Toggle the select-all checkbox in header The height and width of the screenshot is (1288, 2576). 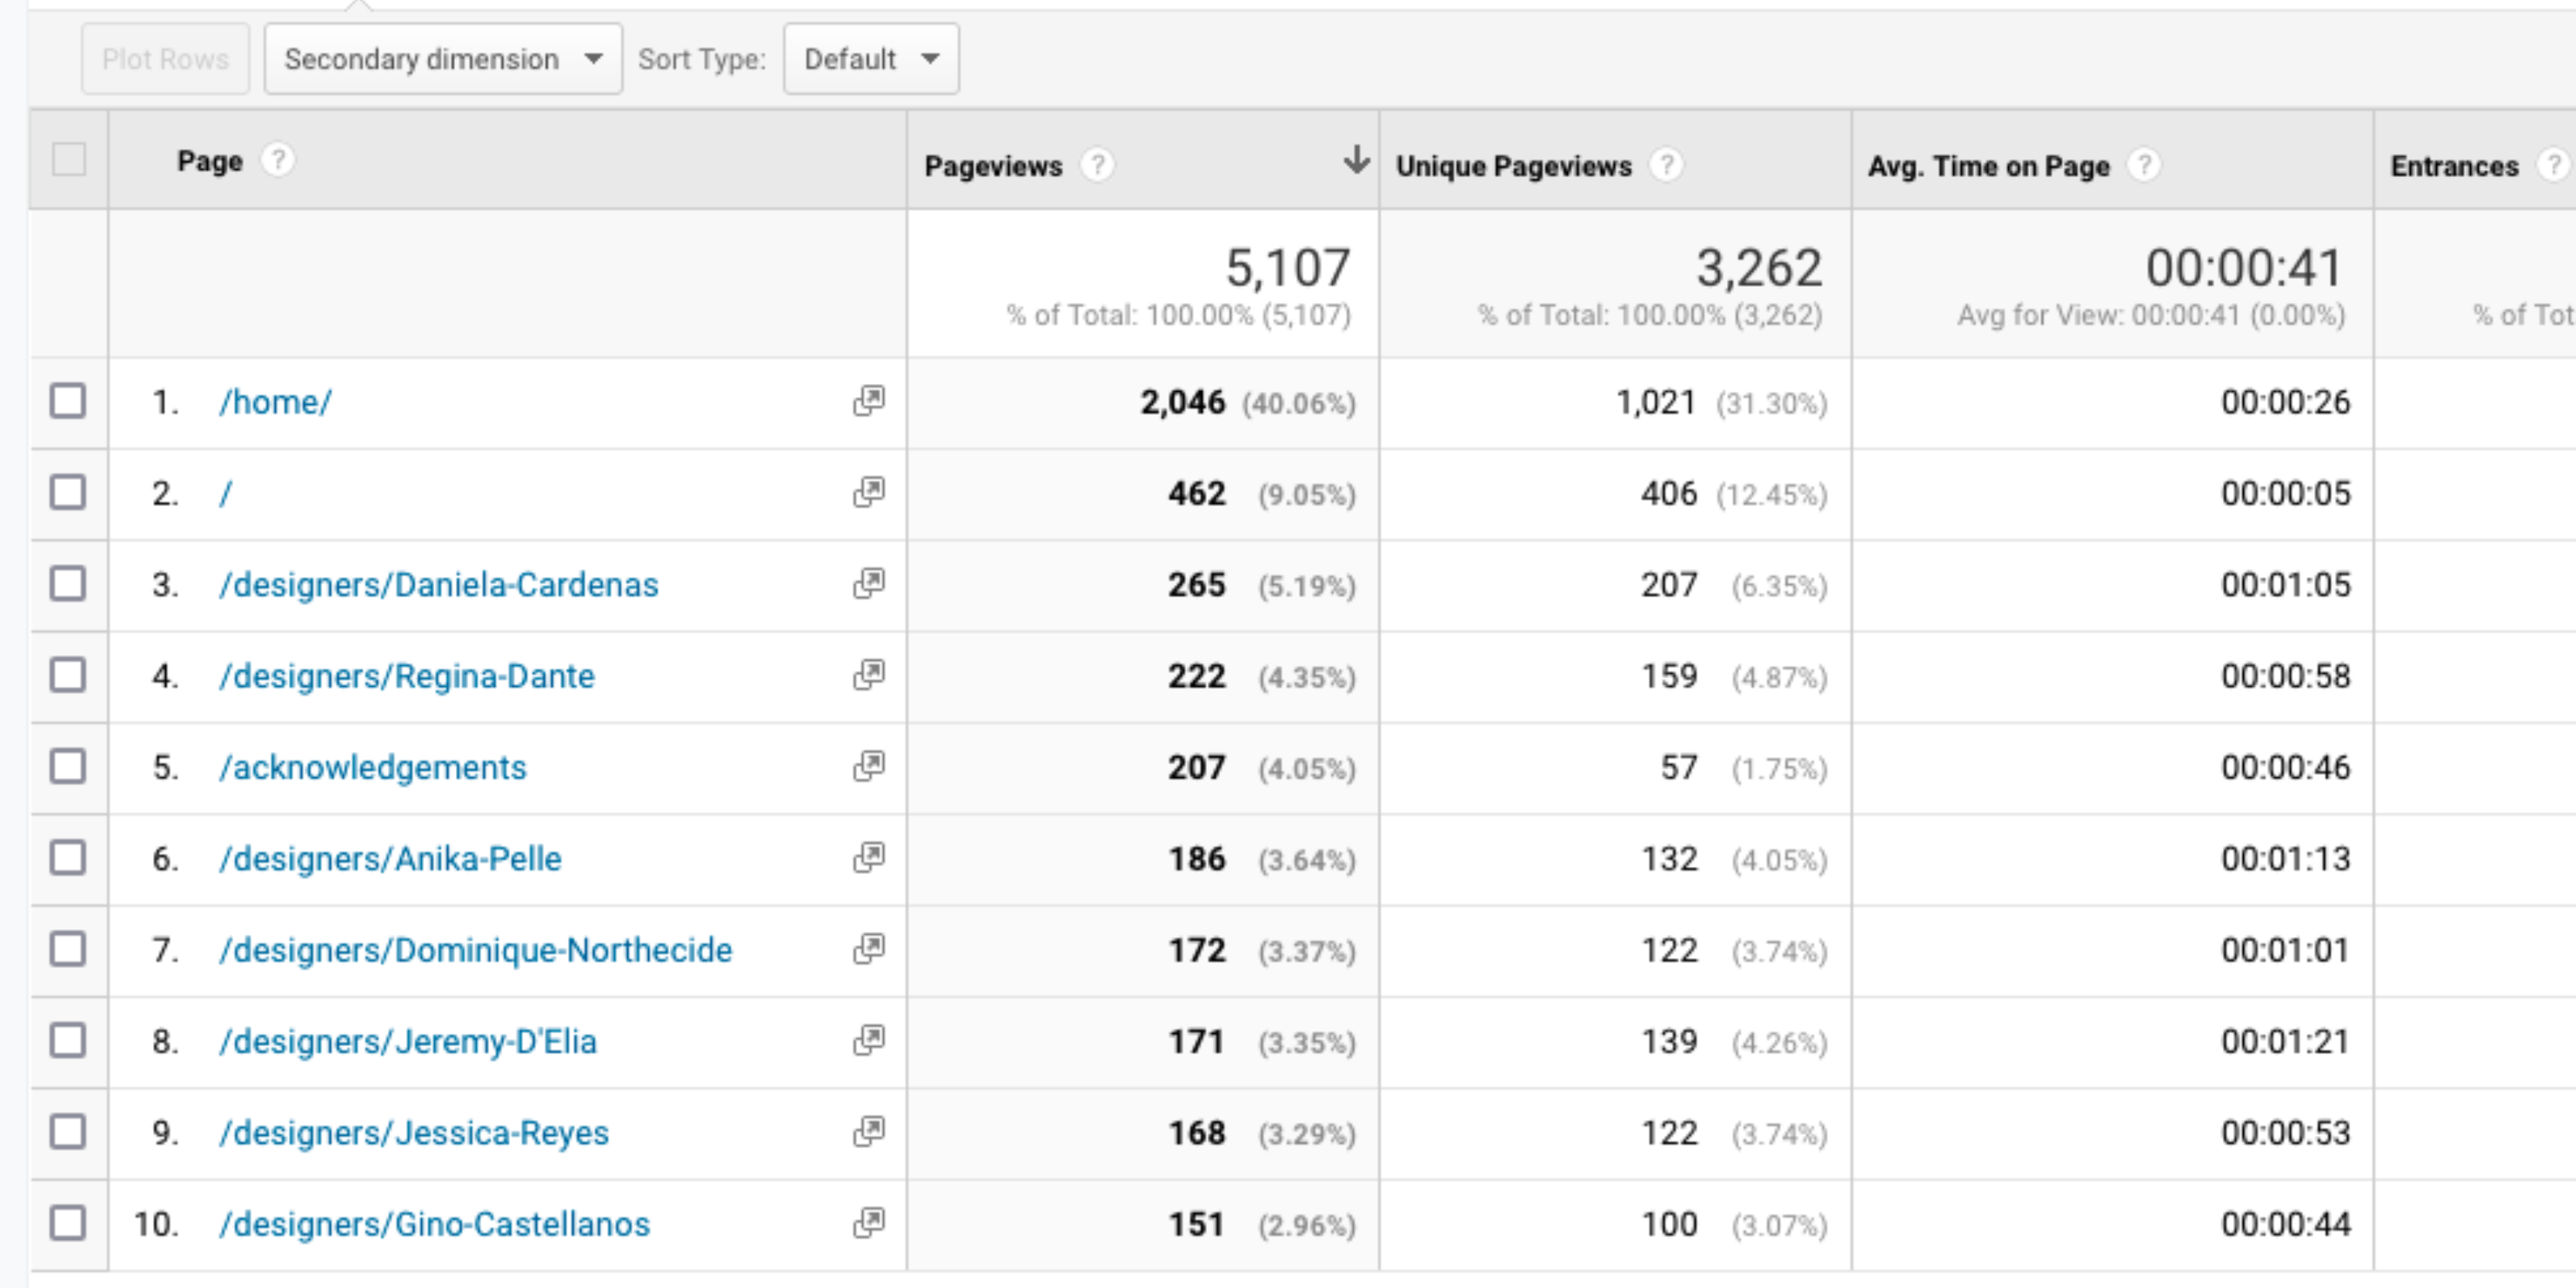68,159
